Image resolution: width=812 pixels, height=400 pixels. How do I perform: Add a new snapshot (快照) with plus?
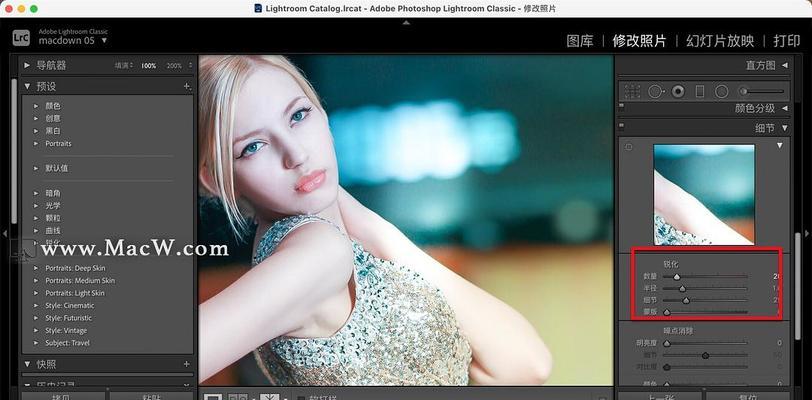point(186,364)
